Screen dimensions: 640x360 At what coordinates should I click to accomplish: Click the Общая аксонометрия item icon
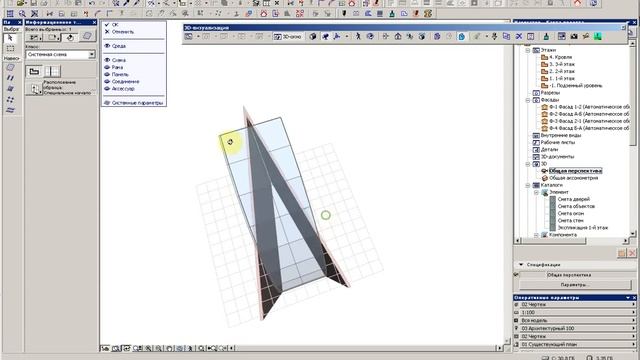click(x=544, y=178)
